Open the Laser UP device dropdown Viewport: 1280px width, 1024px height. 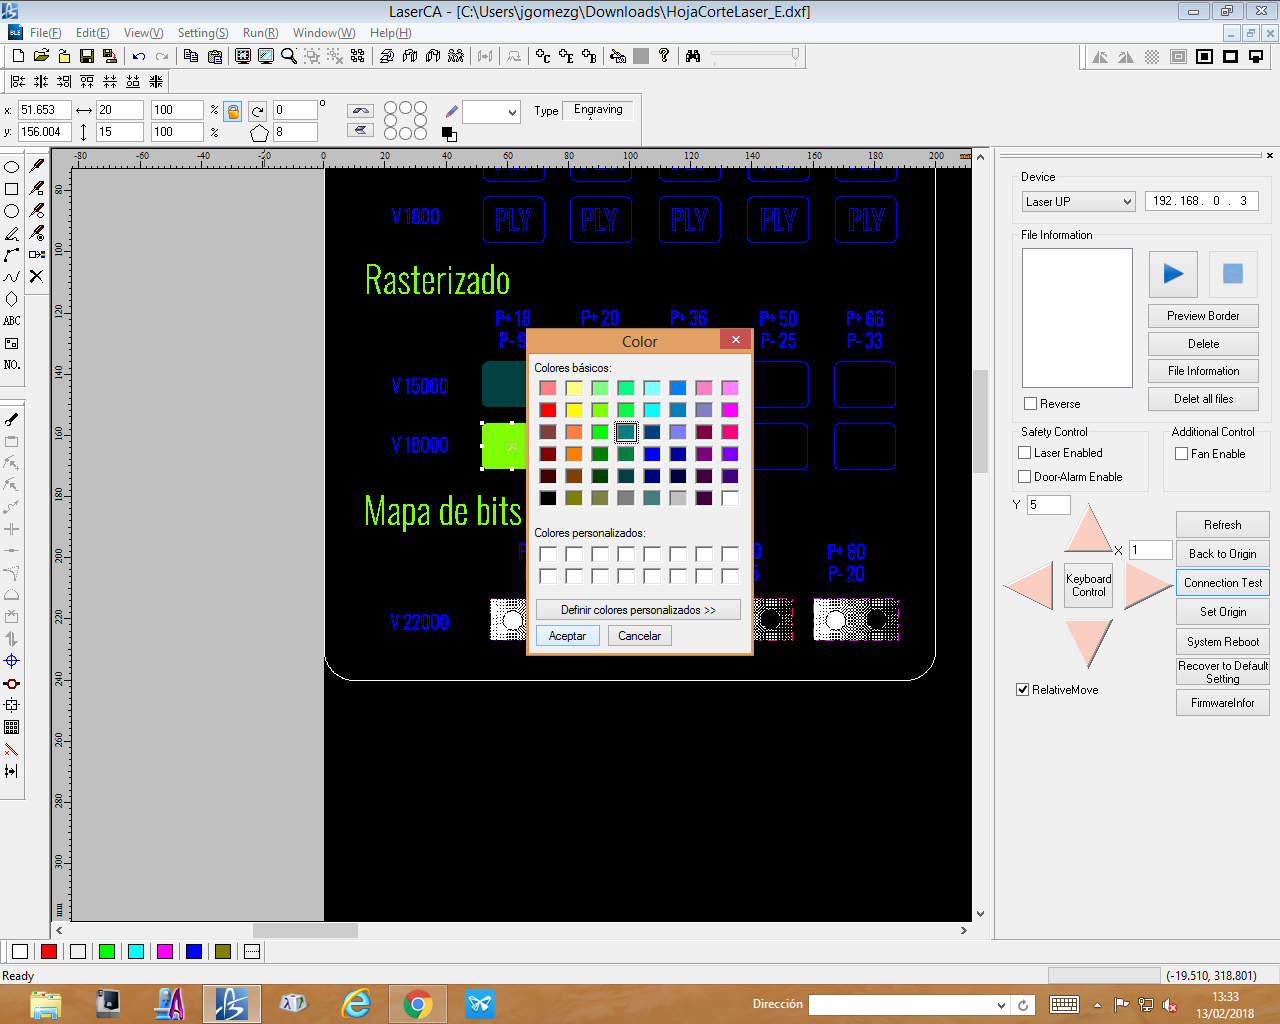coord(1078,201)
